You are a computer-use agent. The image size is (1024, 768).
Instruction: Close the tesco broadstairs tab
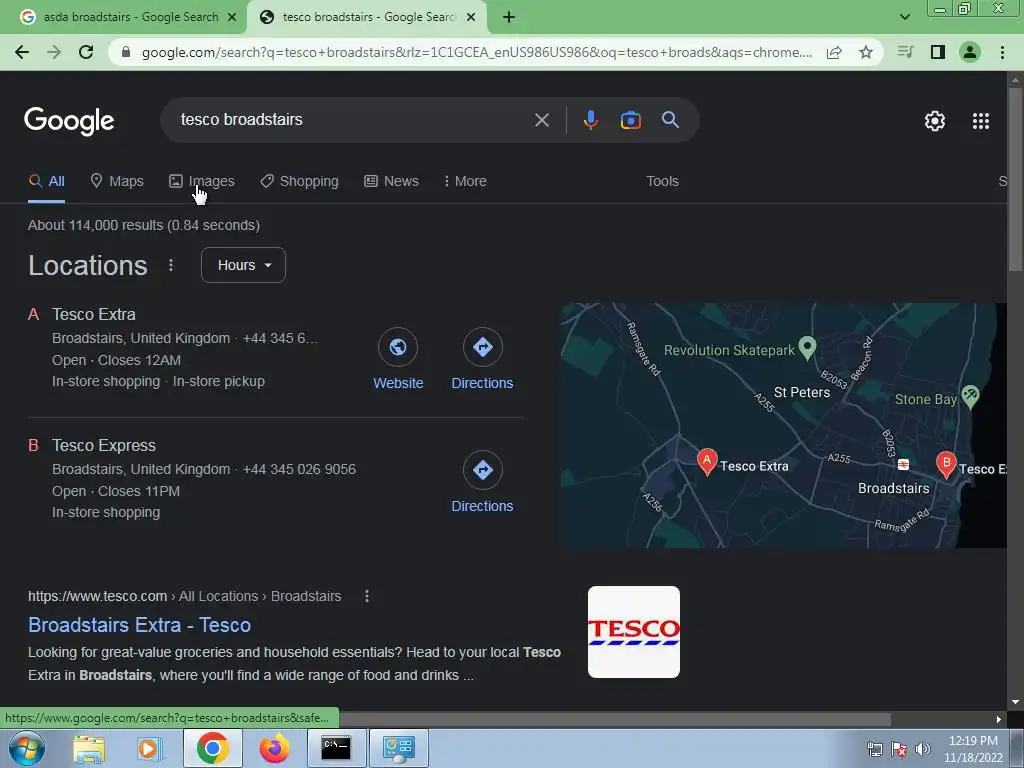click(x=471, y=17)
